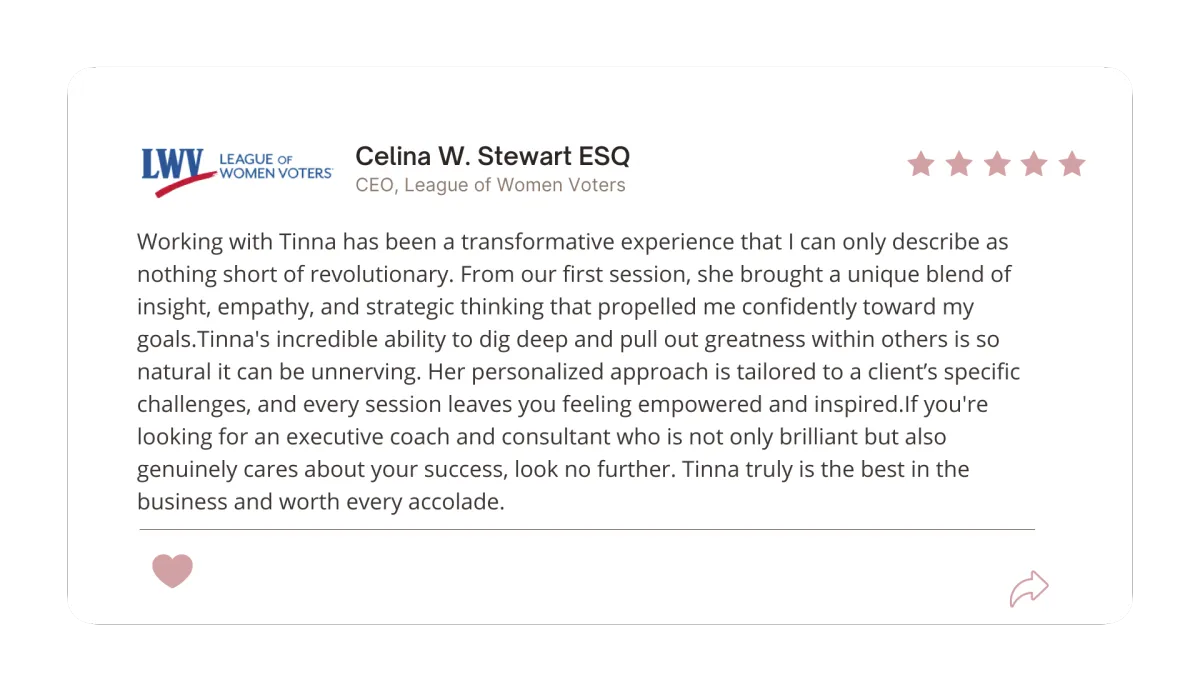Select the fifth rating star
The height and width of the screenshot is (675, 1200).
point(1072,164)
